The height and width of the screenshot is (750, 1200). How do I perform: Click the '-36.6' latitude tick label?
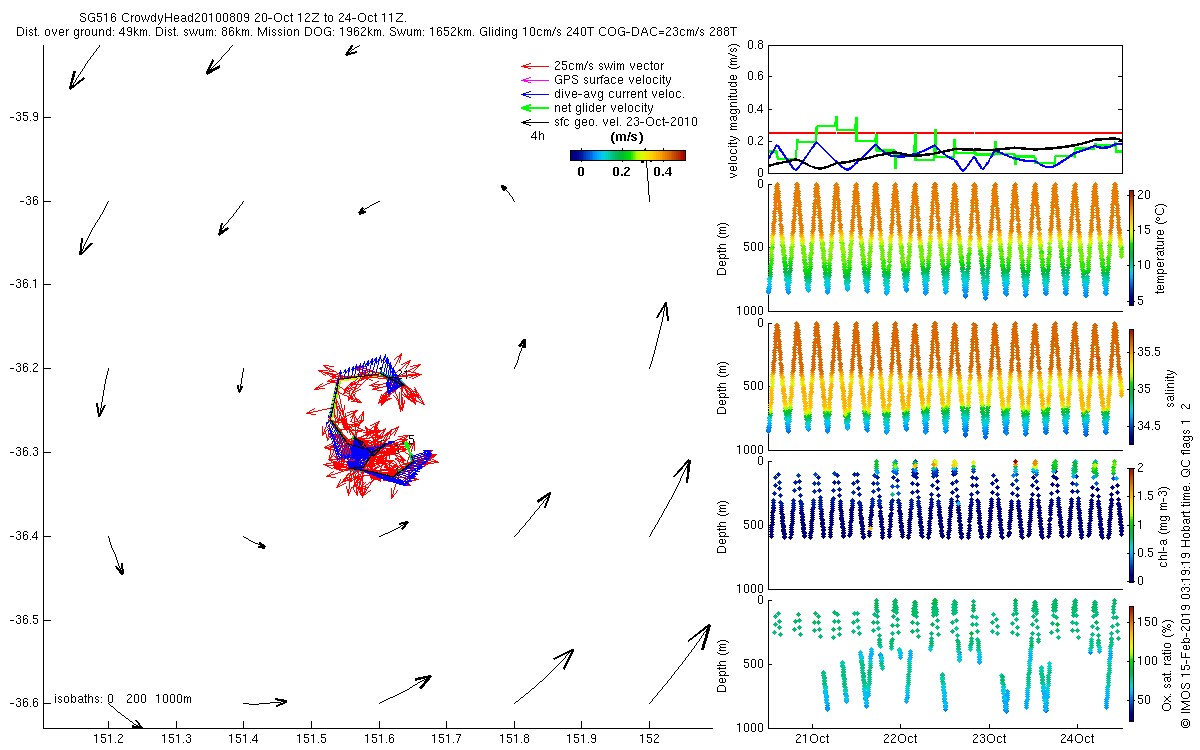pyautogui.click(x=22, y=704)
